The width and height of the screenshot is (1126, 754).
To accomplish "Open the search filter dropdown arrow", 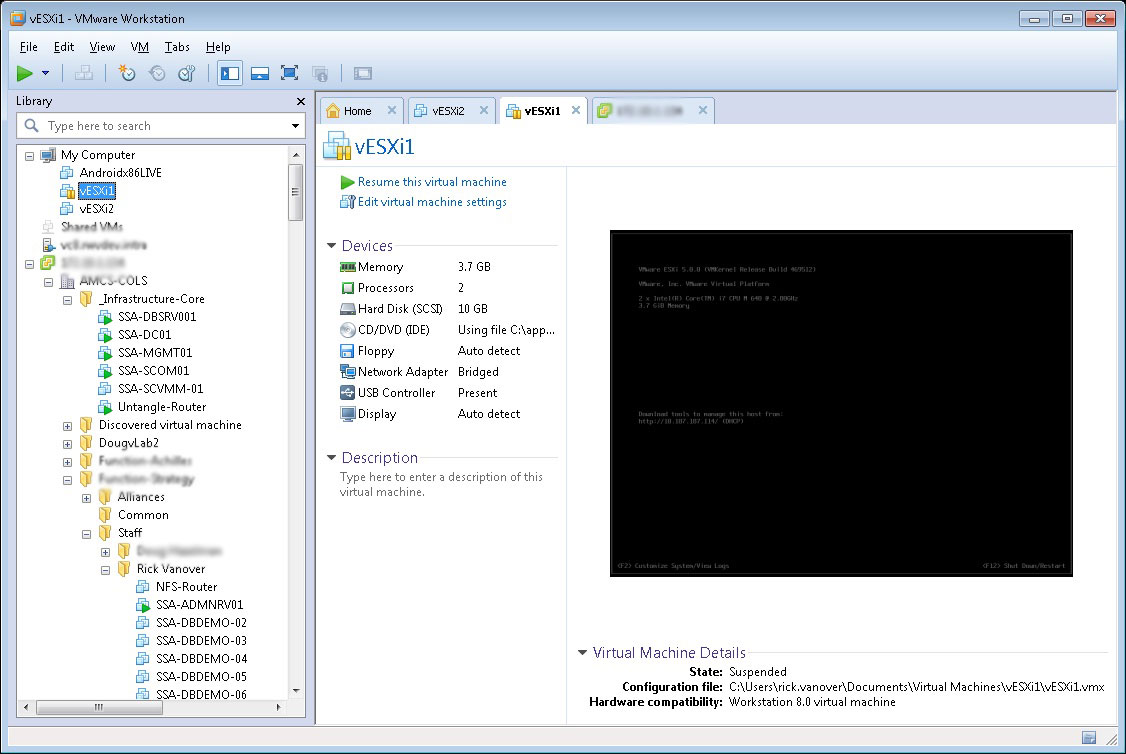I will [295, 126].
